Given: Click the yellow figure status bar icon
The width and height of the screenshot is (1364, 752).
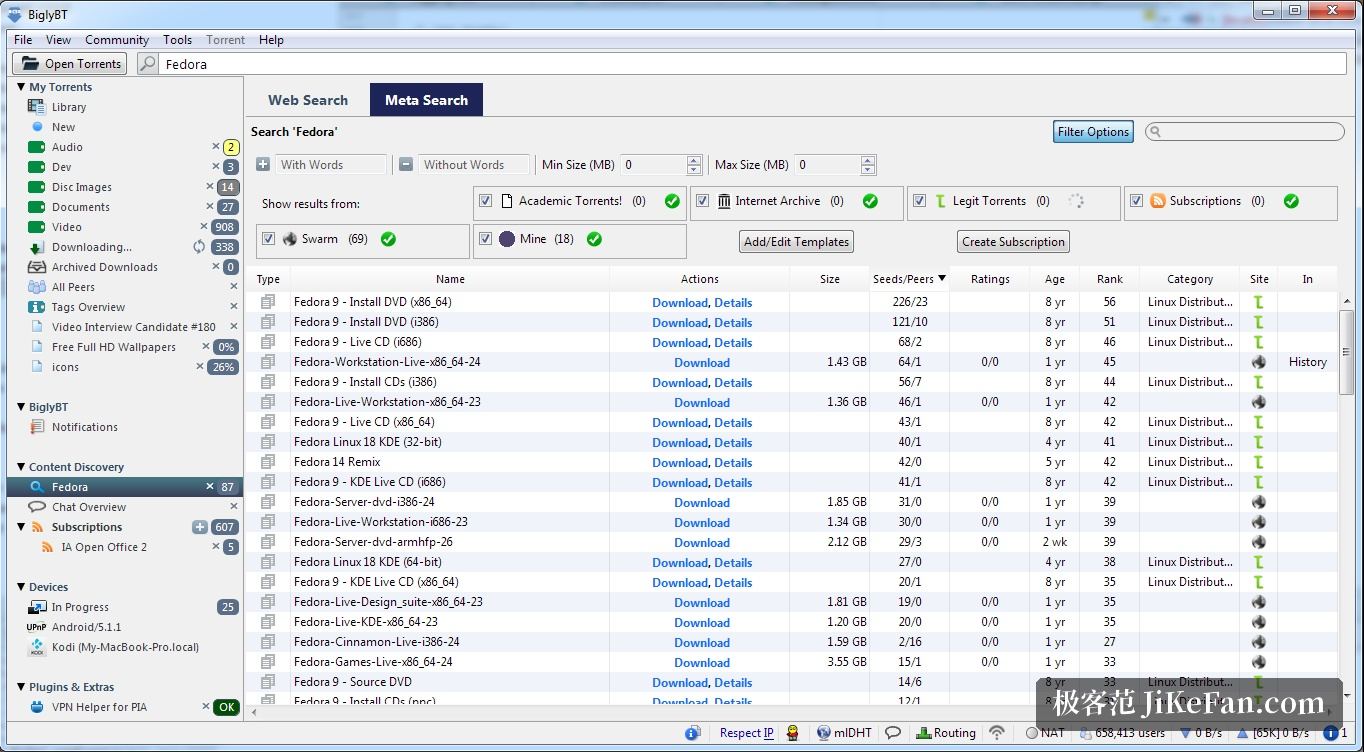Looking at the screenshot, I should (x=793, y=733).
